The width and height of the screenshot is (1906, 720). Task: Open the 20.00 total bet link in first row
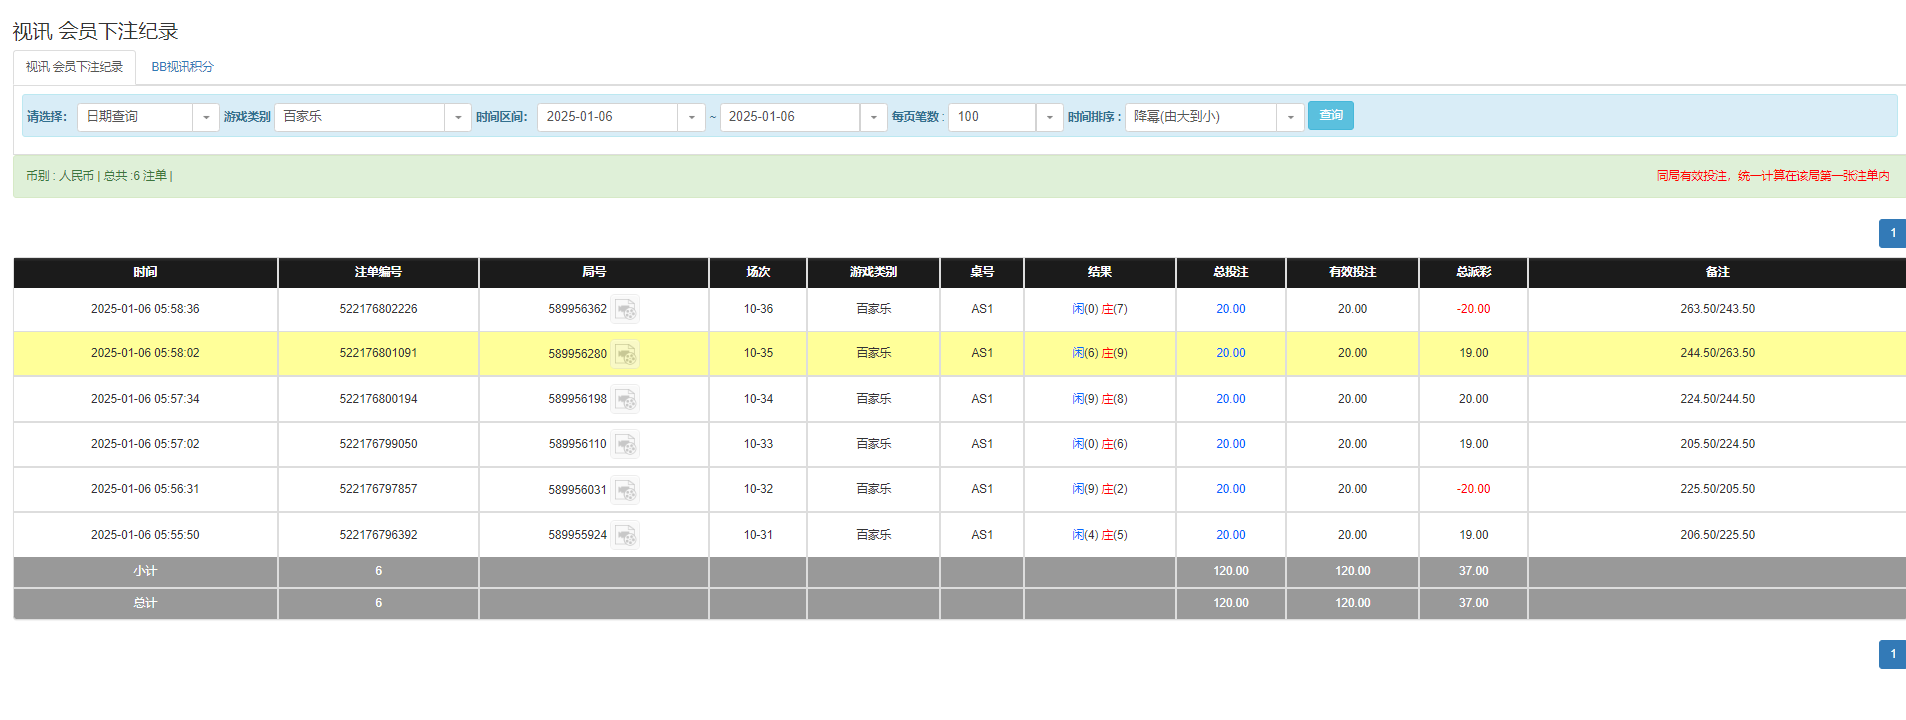coord(1230,309)
